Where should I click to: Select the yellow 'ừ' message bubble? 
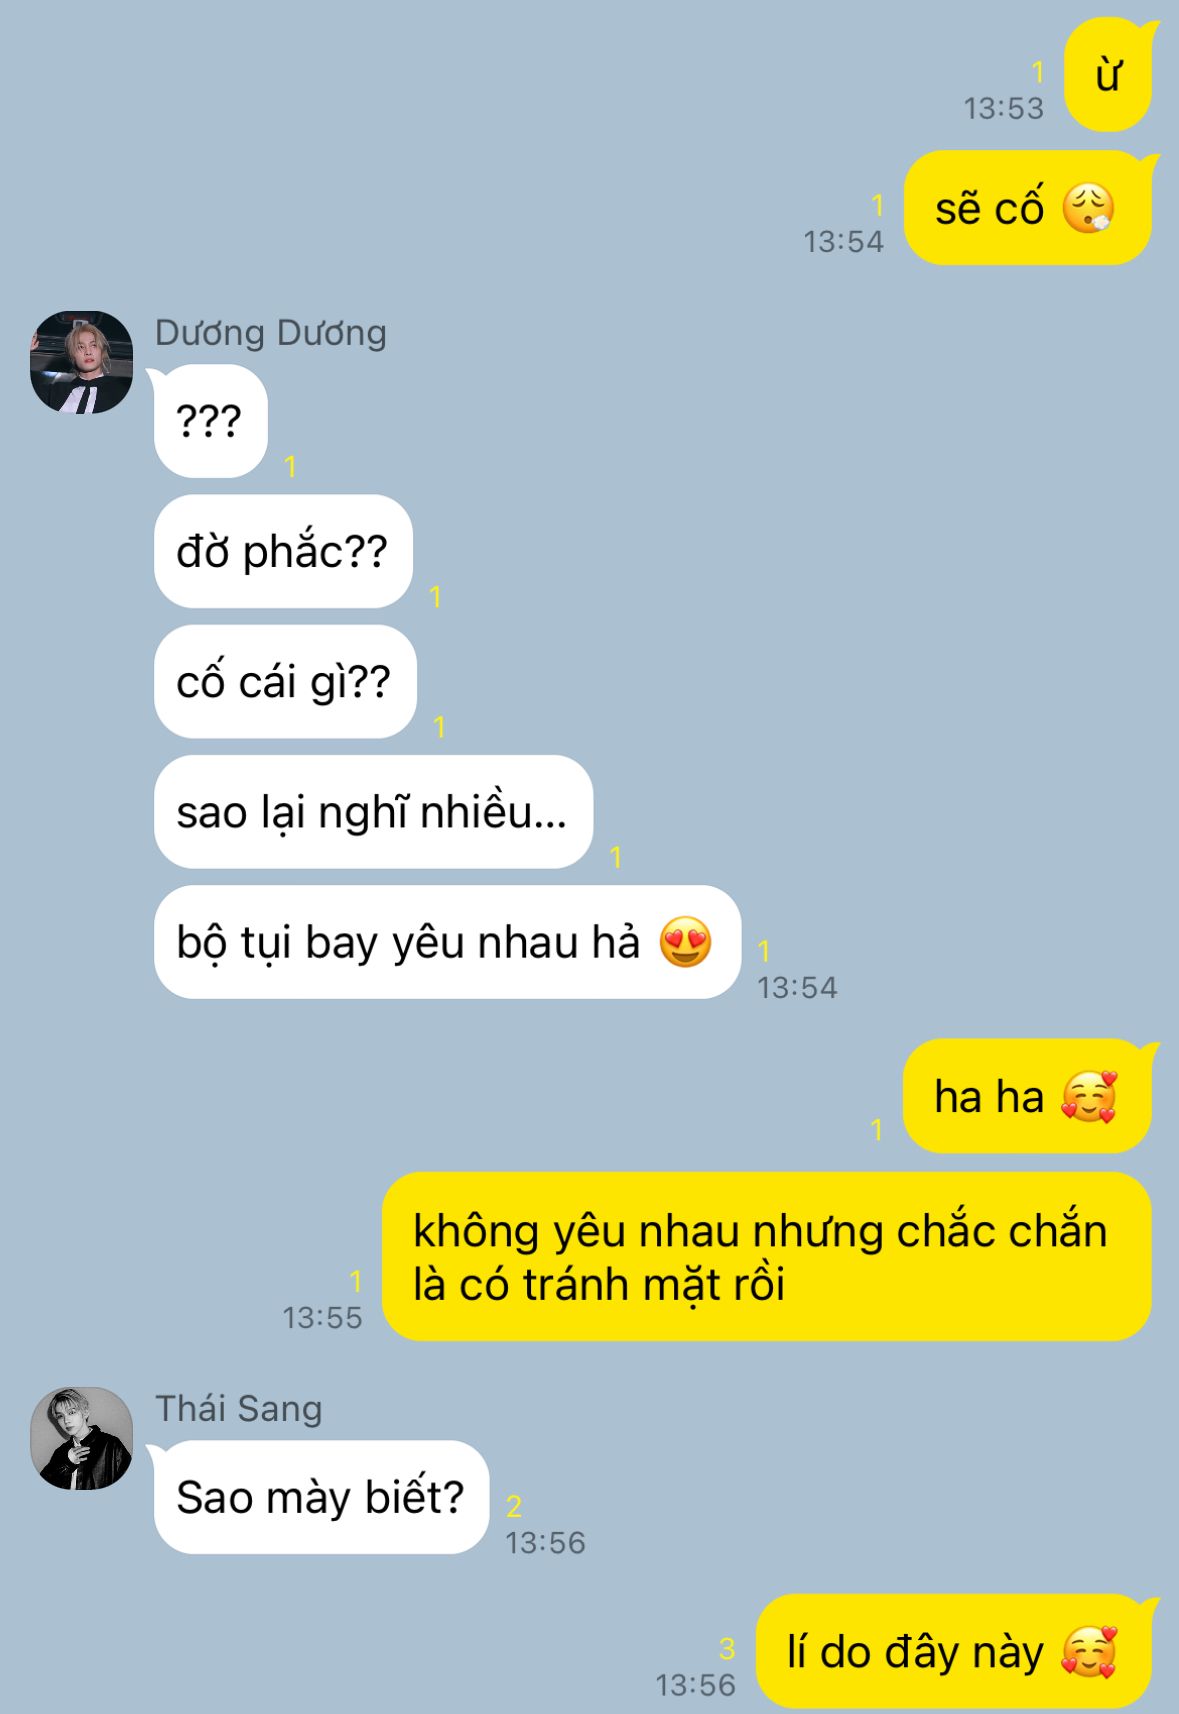click(1107, 75)
